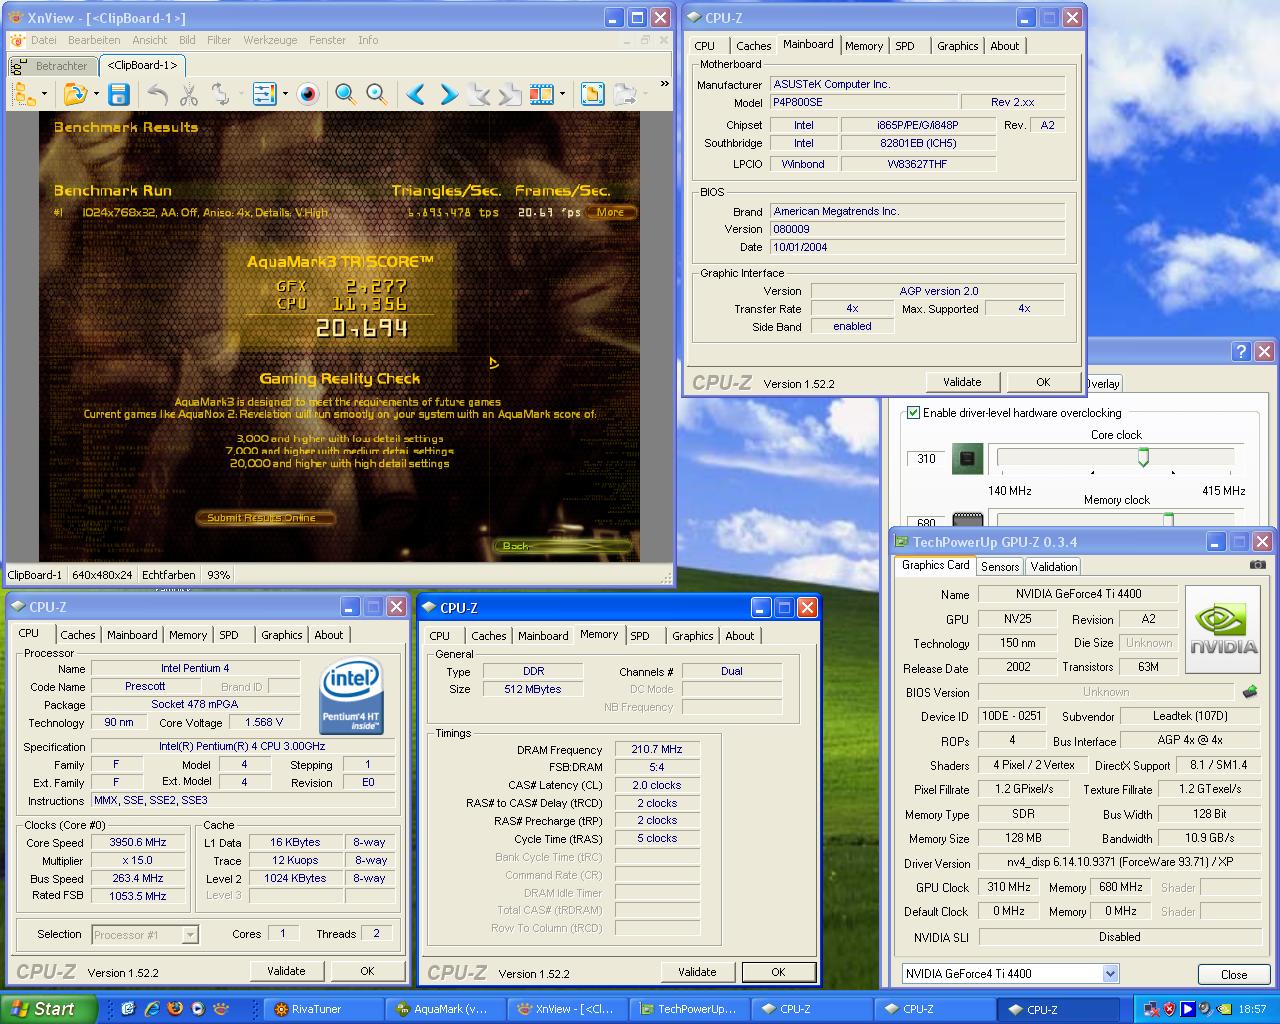Click Show Desktop icon in quick launch
The height and width of the screenshot is (1024, 1280).
coord(128,1009)
